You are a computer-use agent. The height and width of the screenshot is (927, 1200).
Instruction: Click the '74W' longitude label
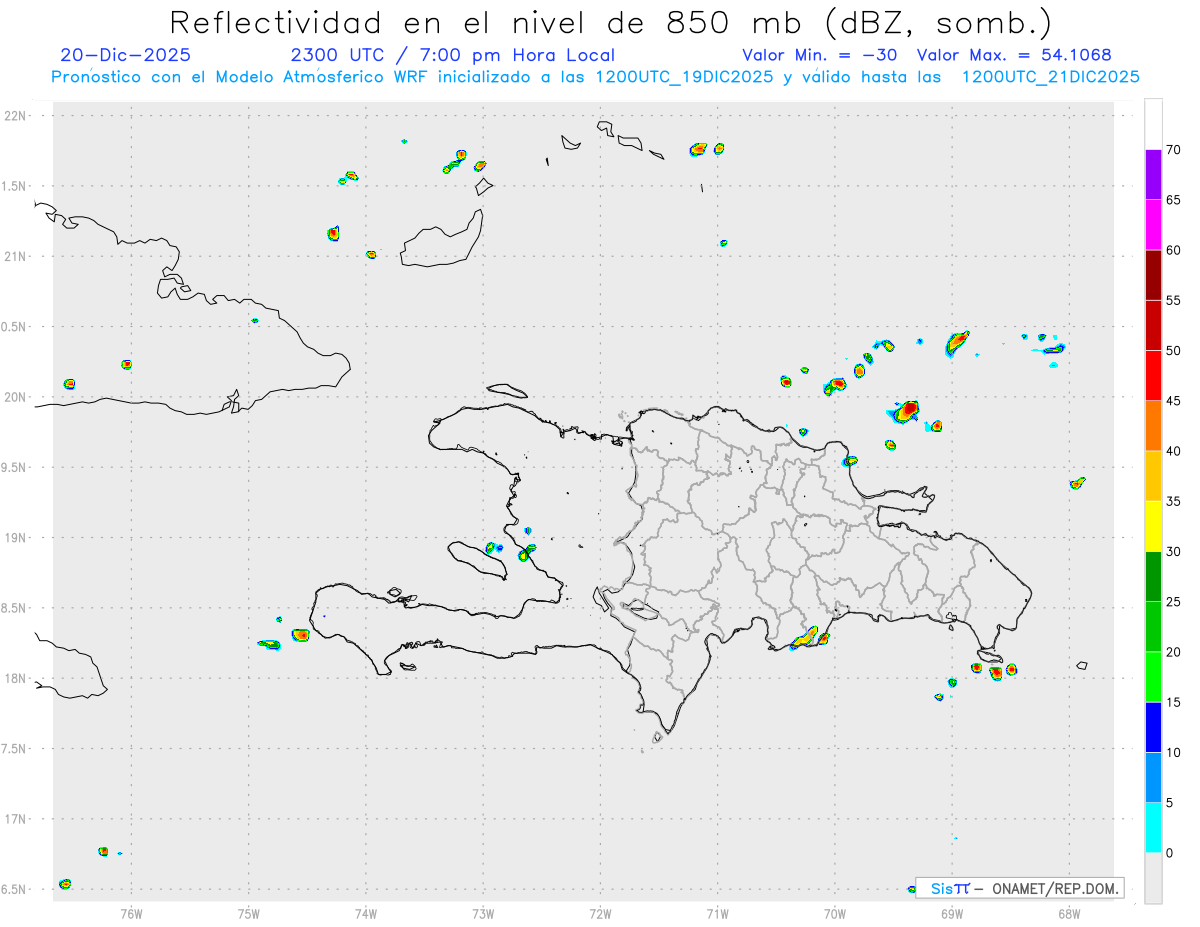(366, 913)
